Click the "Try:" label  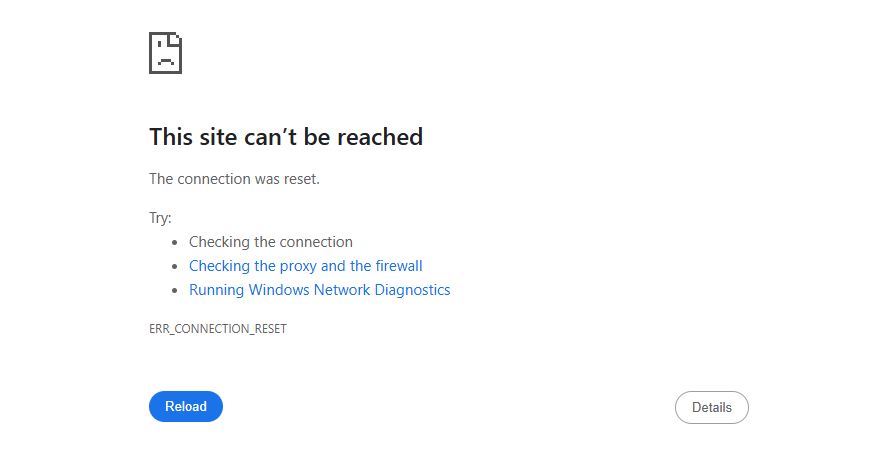[x=160, y=217]
